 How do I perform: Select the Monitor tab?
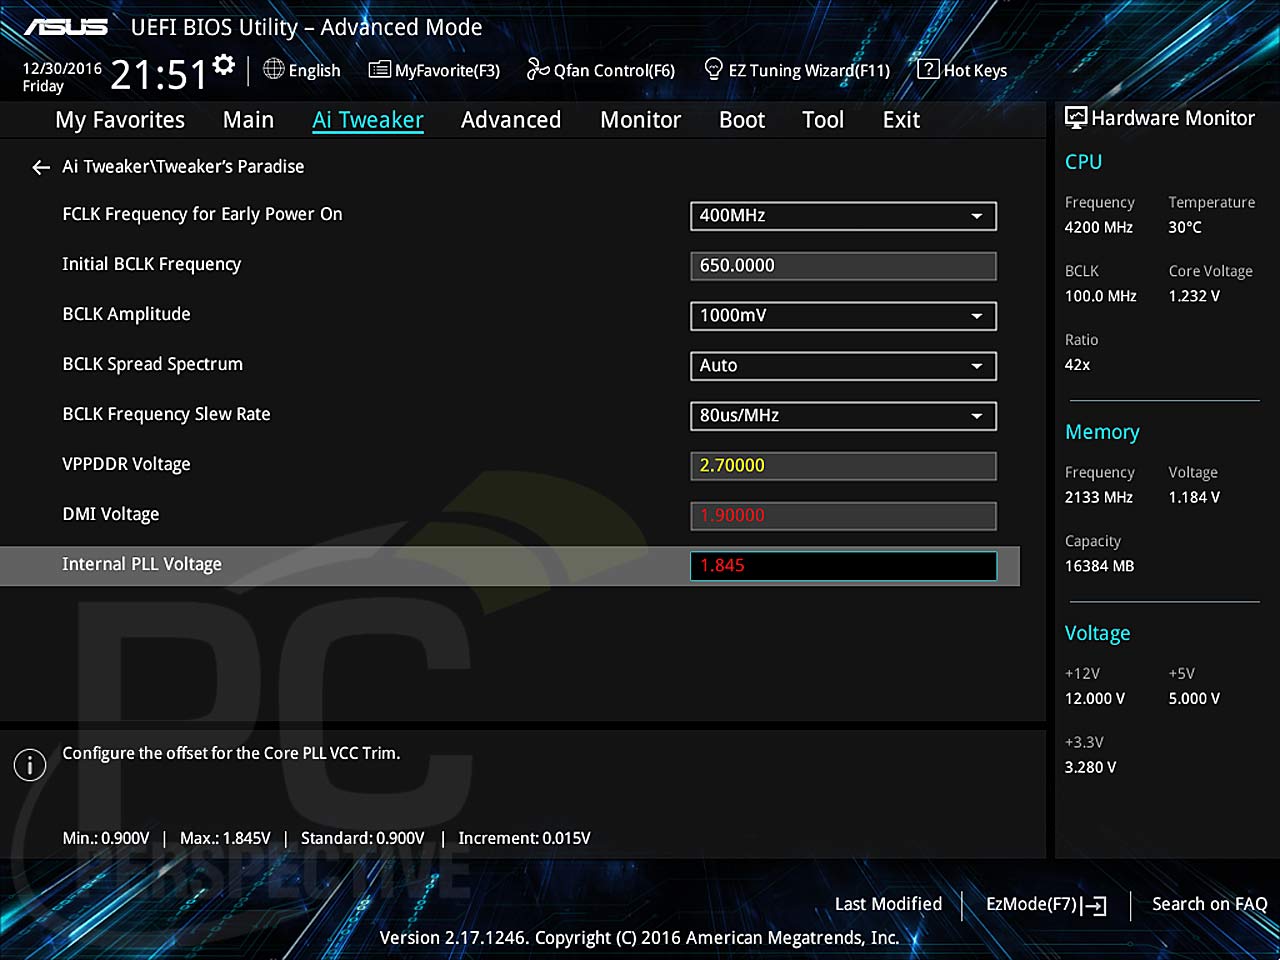pyautogui.click(x=640, y=119)
